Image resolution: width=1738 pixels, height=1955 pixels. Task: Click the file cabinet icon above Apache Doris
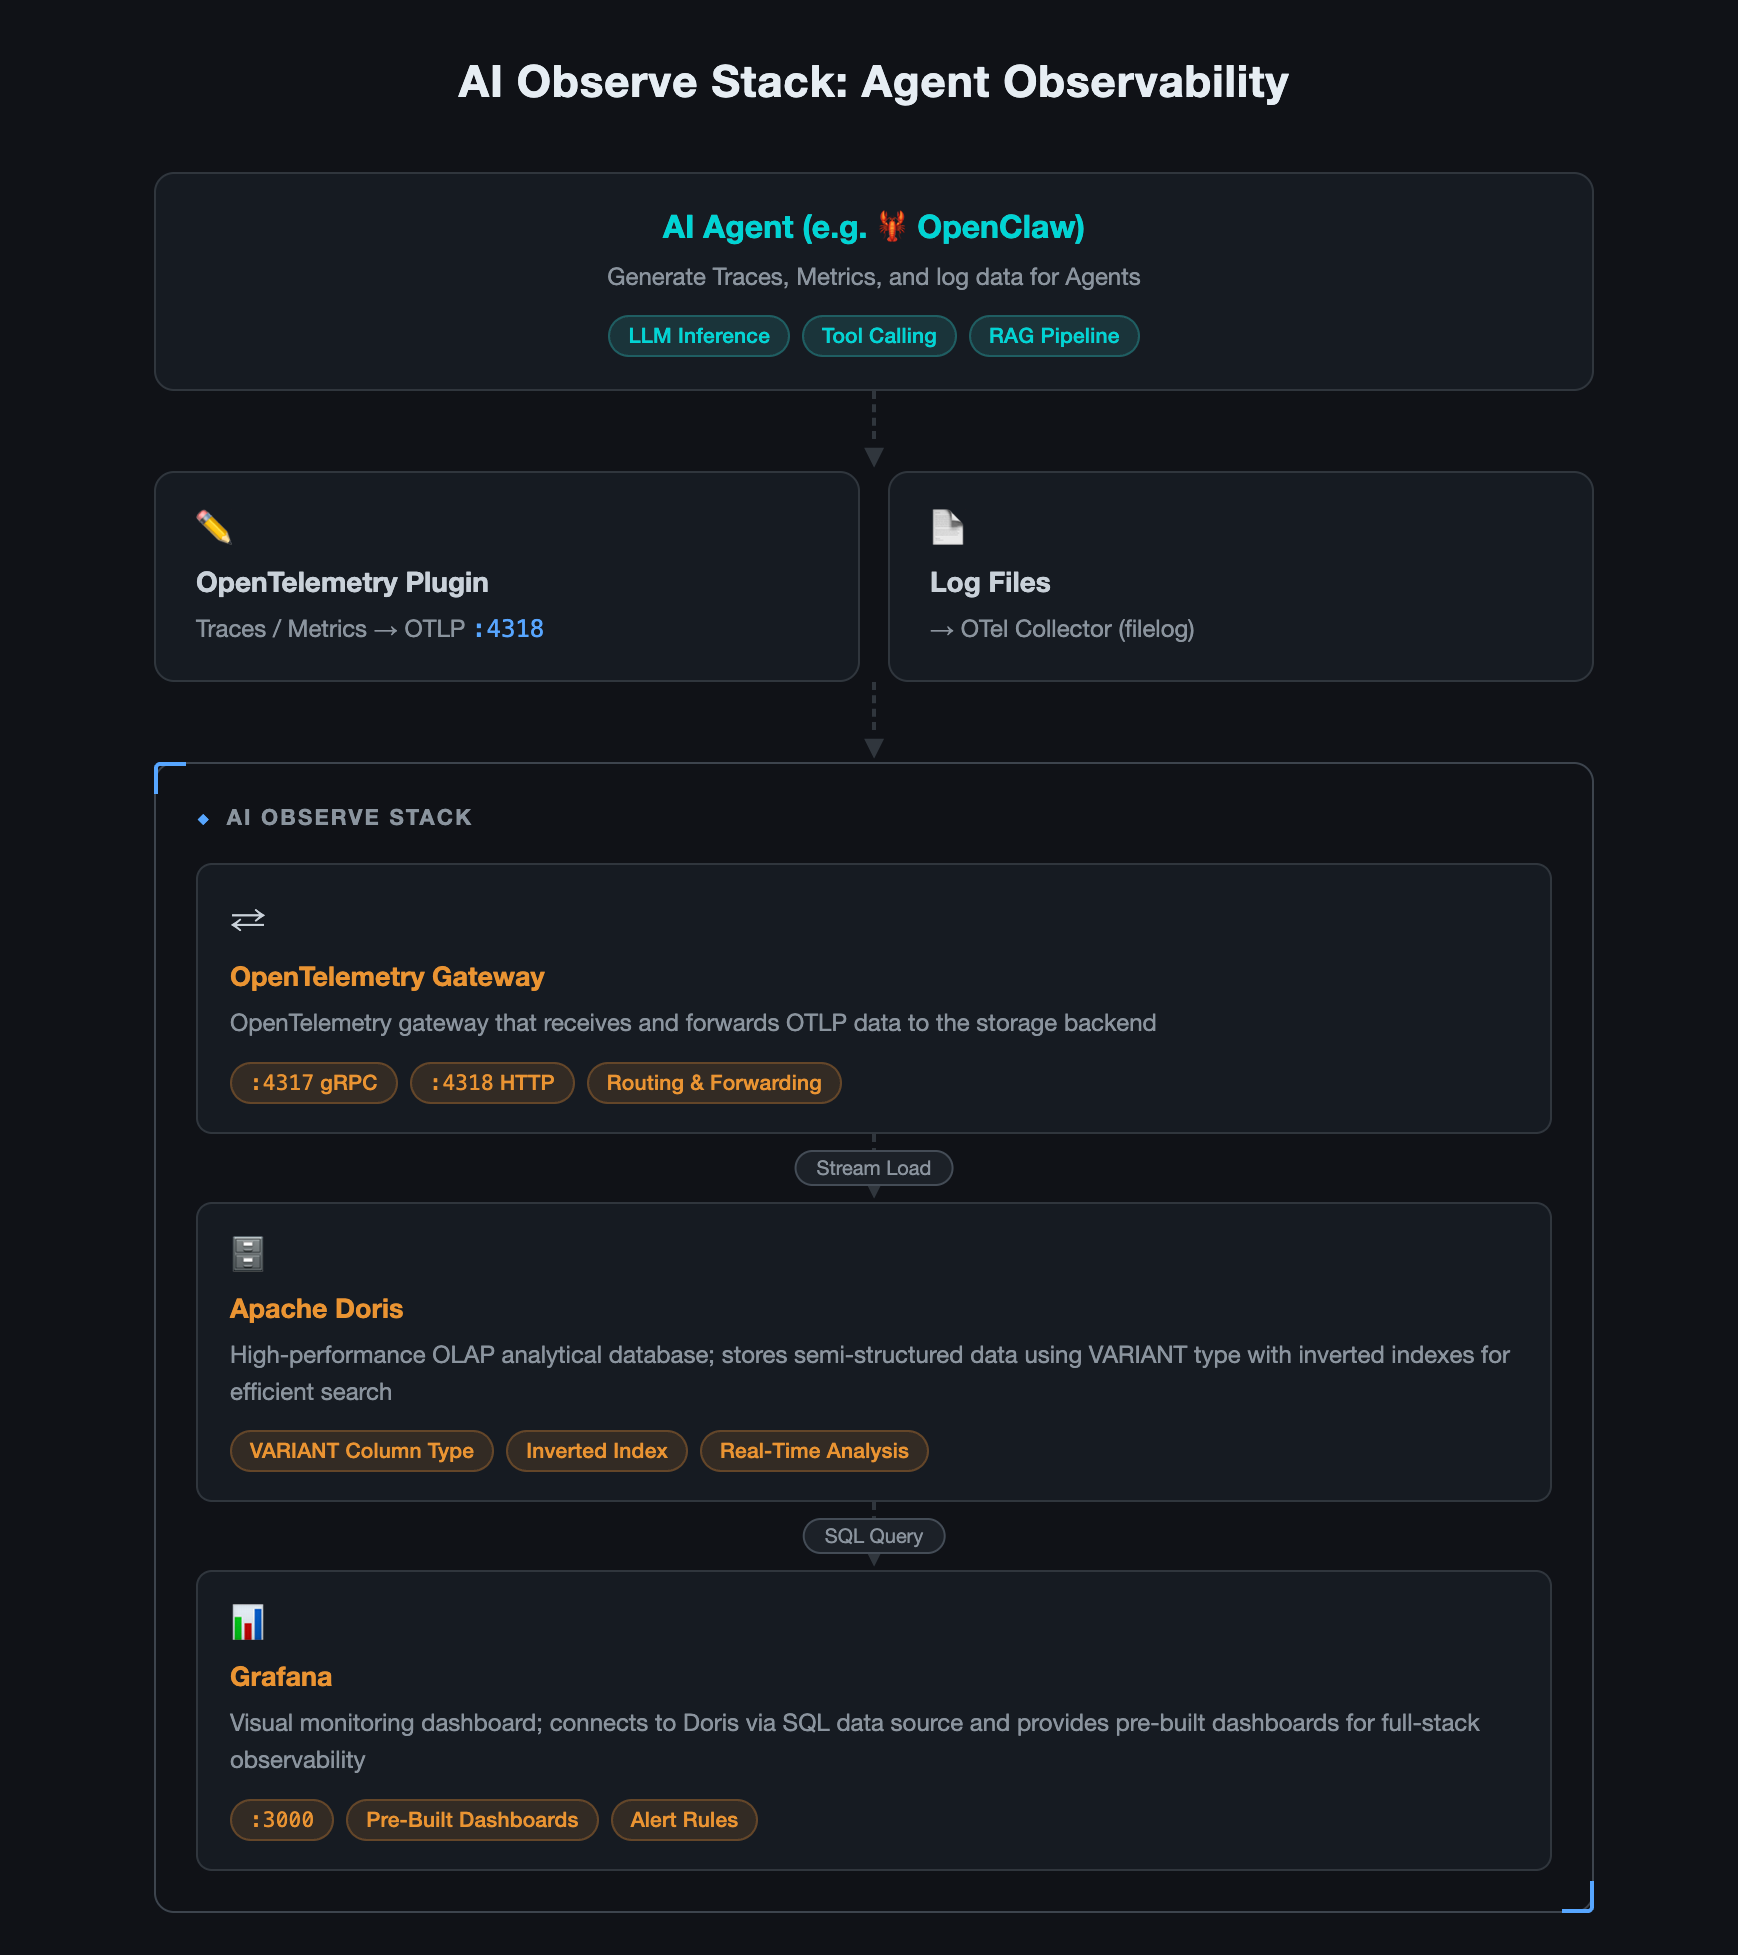tap(248, 1253)
